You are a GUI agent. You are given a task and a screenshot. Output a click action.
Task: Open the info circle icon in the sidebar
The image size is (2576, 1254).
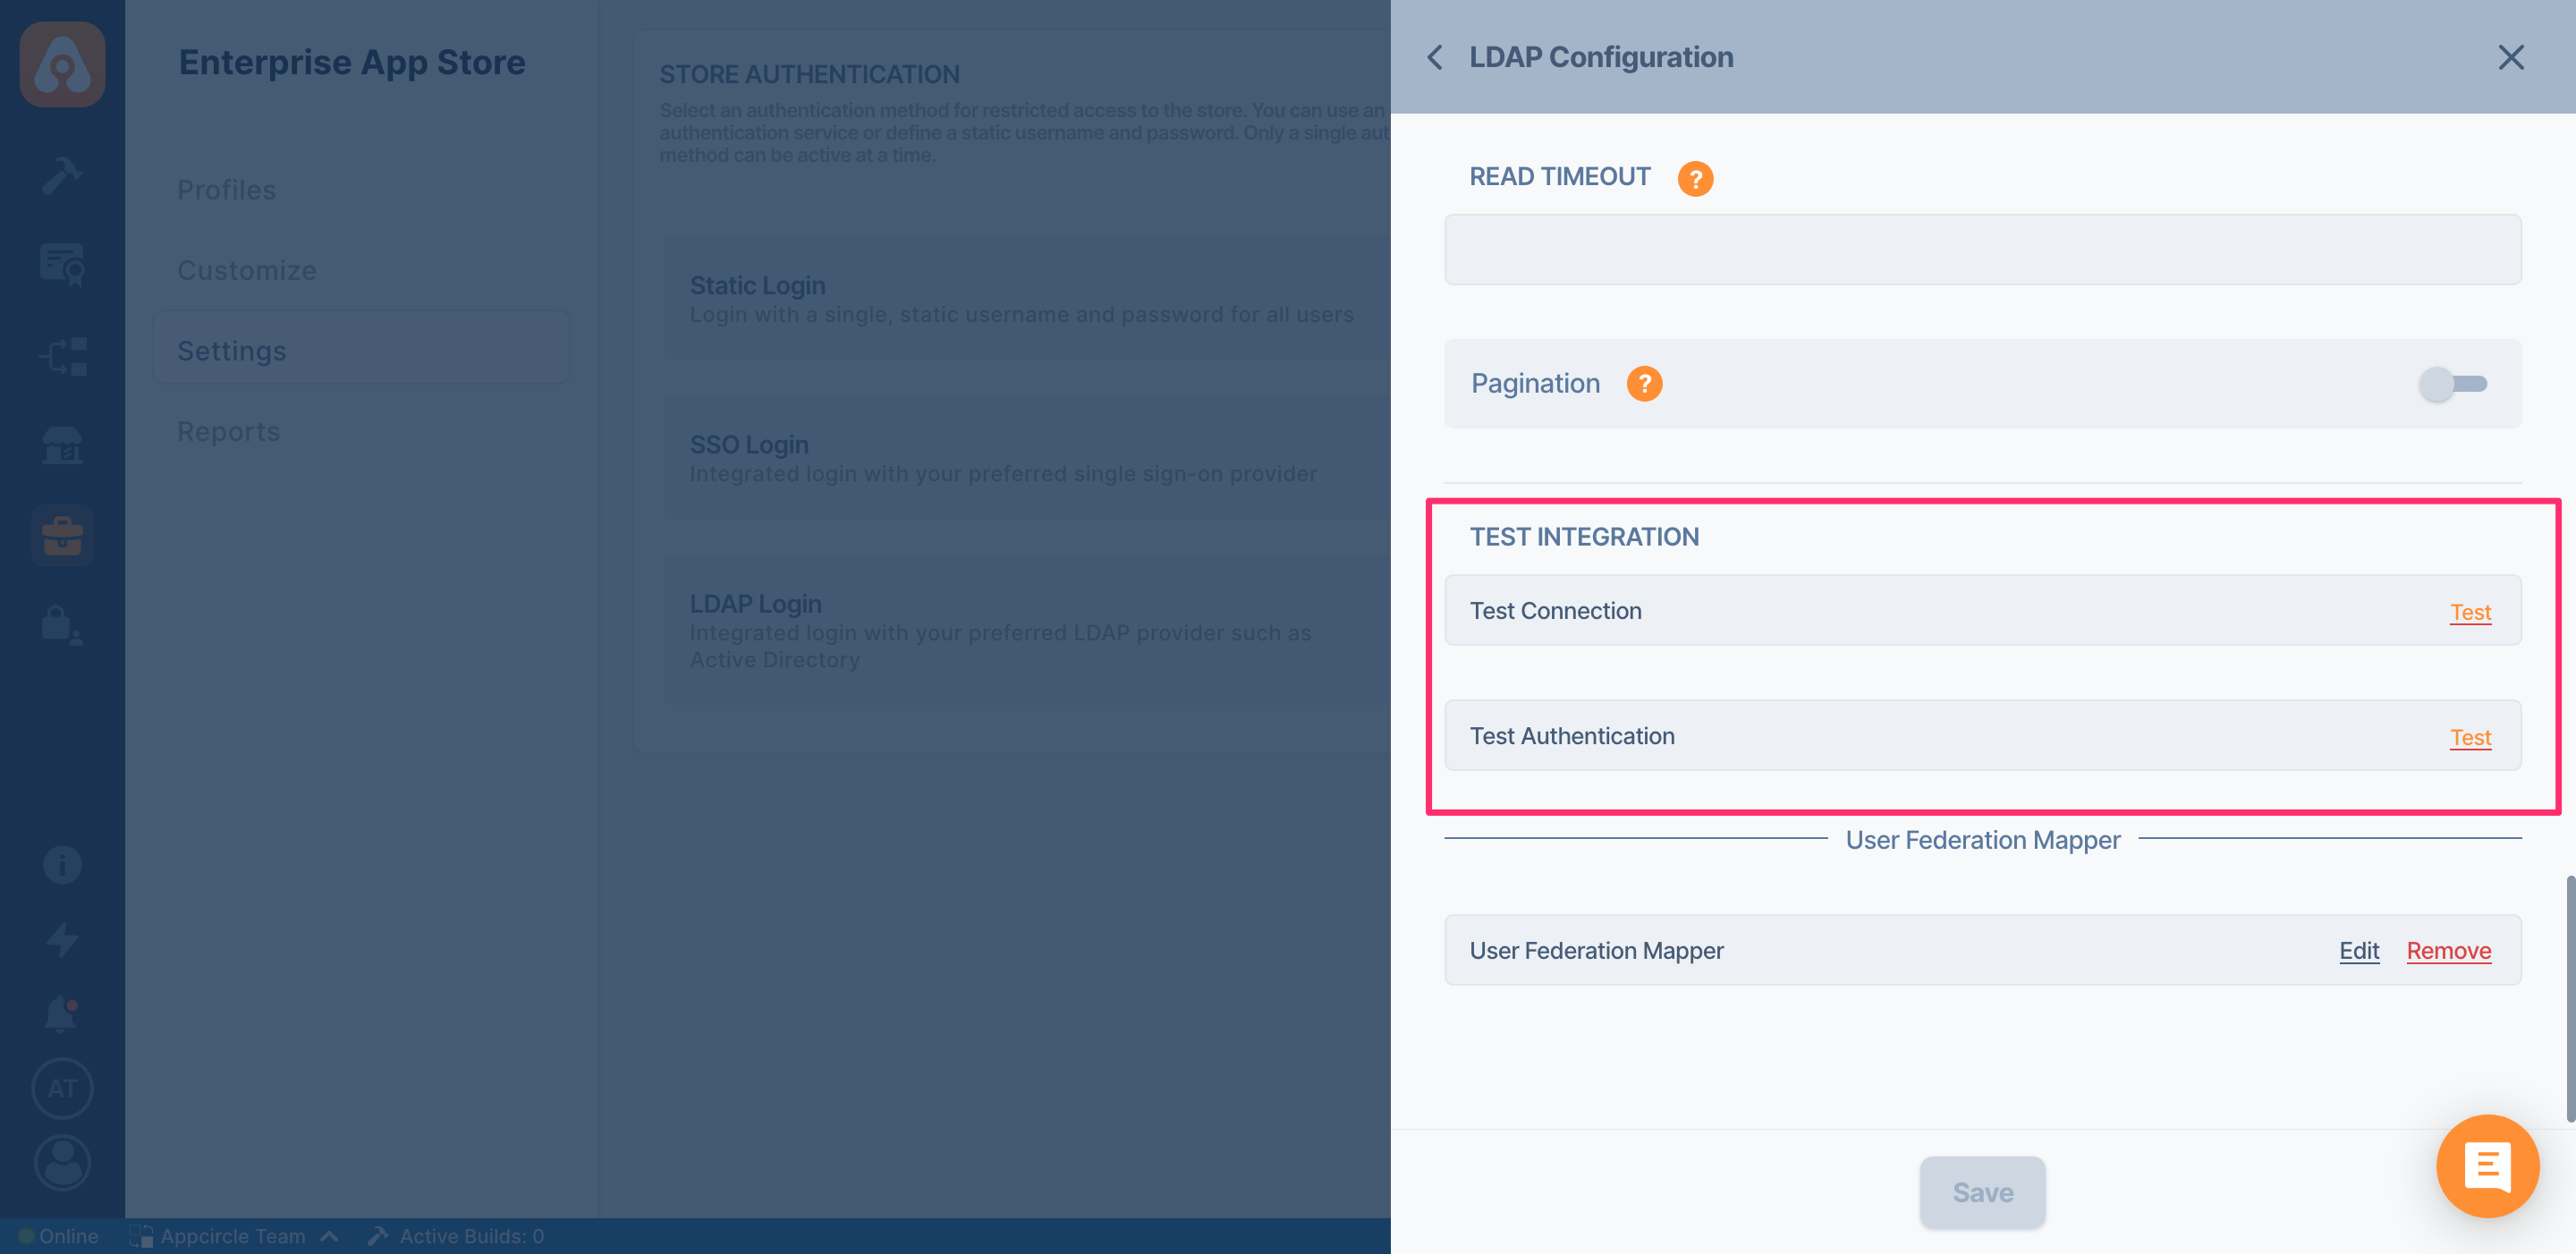pyautogui.click(x=62, y=865)
